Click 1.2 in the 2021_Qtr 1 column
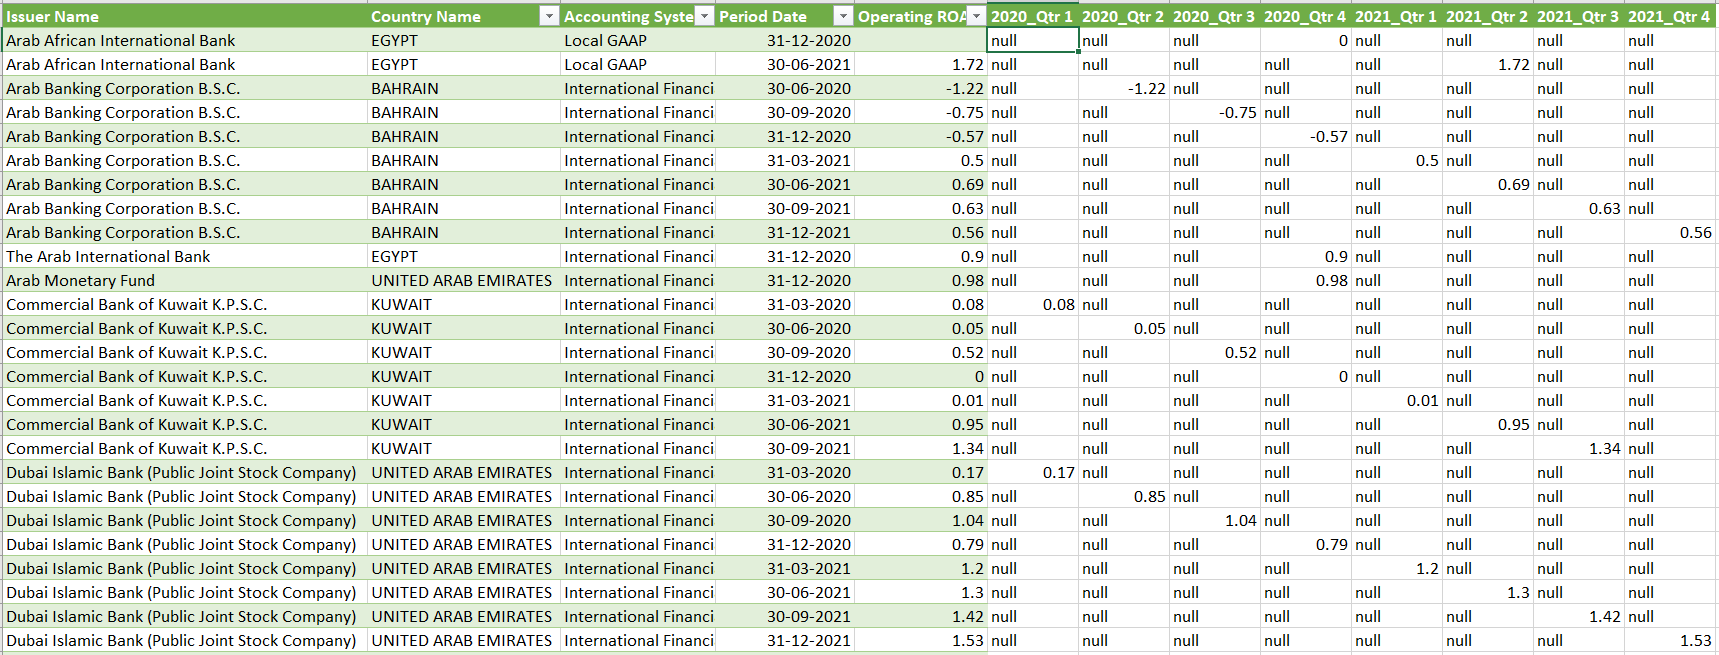This screenshot has height=655, width=1719. pyautogui.click(x=1397, y=568)
